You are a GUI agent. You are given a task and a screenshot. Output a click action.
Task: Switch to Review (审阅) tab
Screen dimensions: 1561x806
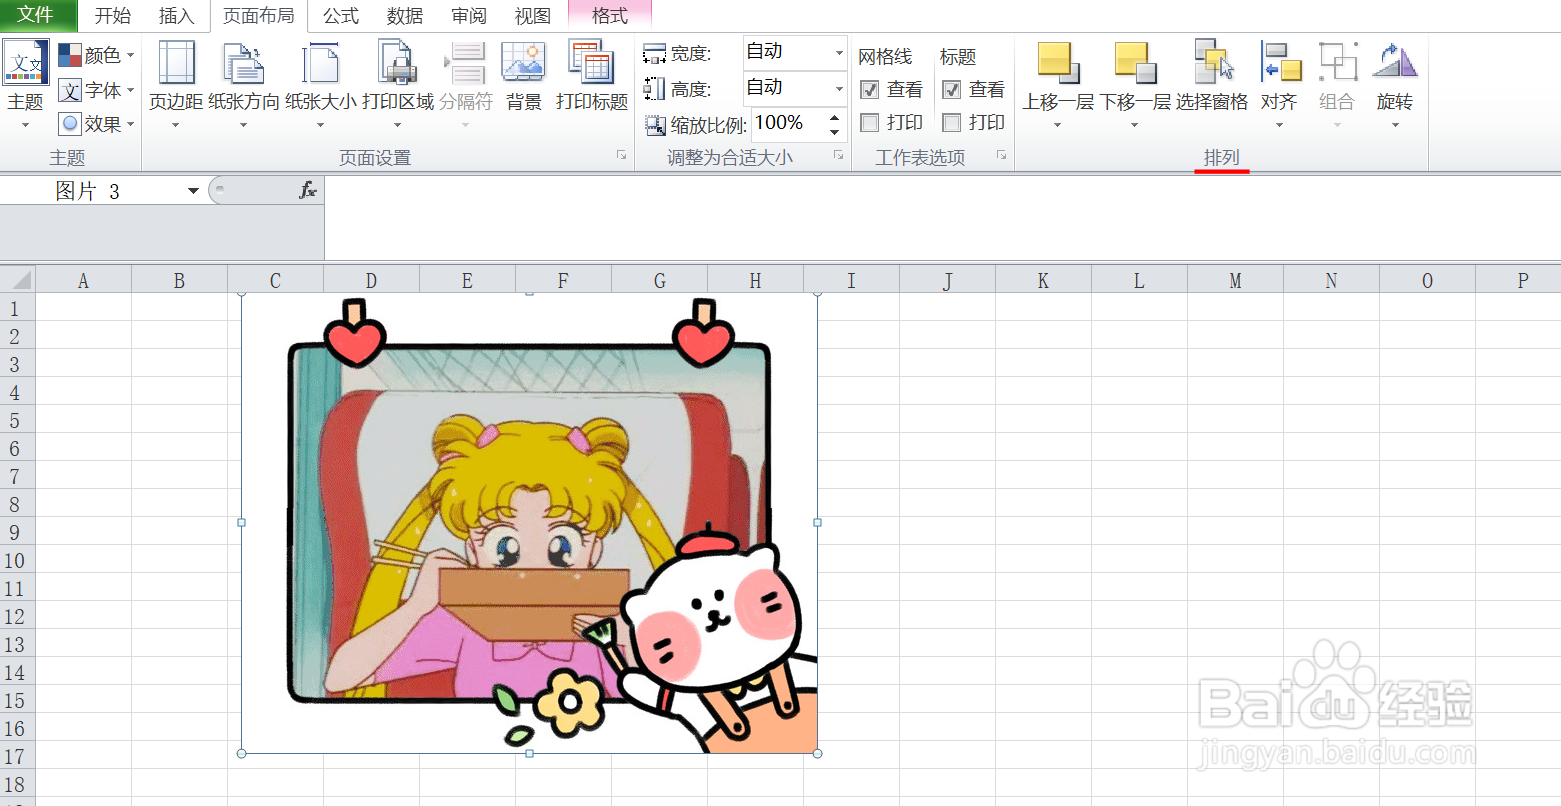(x=469, y=16)
